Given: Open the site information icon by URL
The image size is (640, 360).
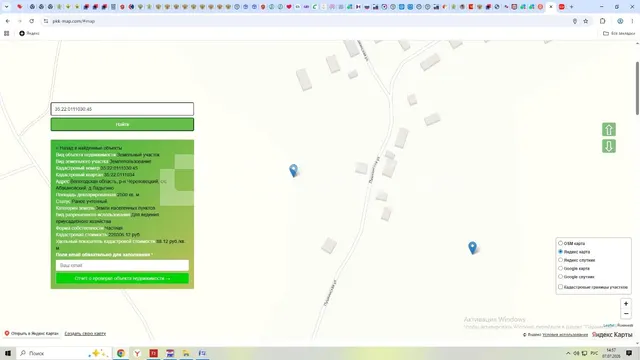Looking at the screenshot, I should (46, 21).
